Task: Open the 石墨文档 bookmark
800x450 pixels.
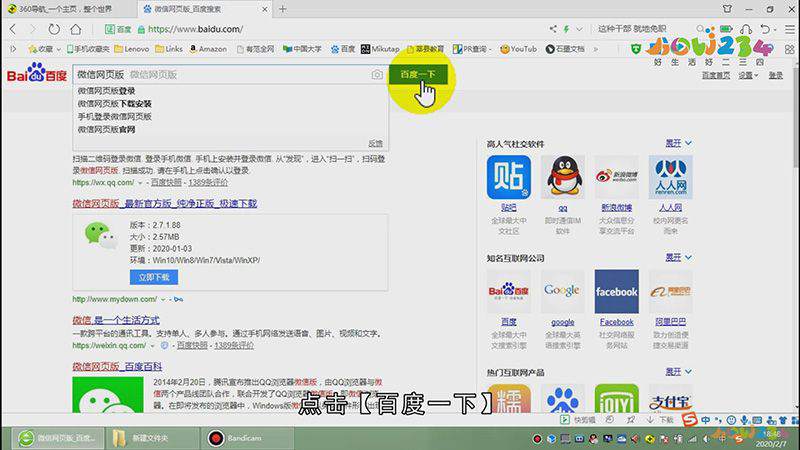Action: pos(565,49)
